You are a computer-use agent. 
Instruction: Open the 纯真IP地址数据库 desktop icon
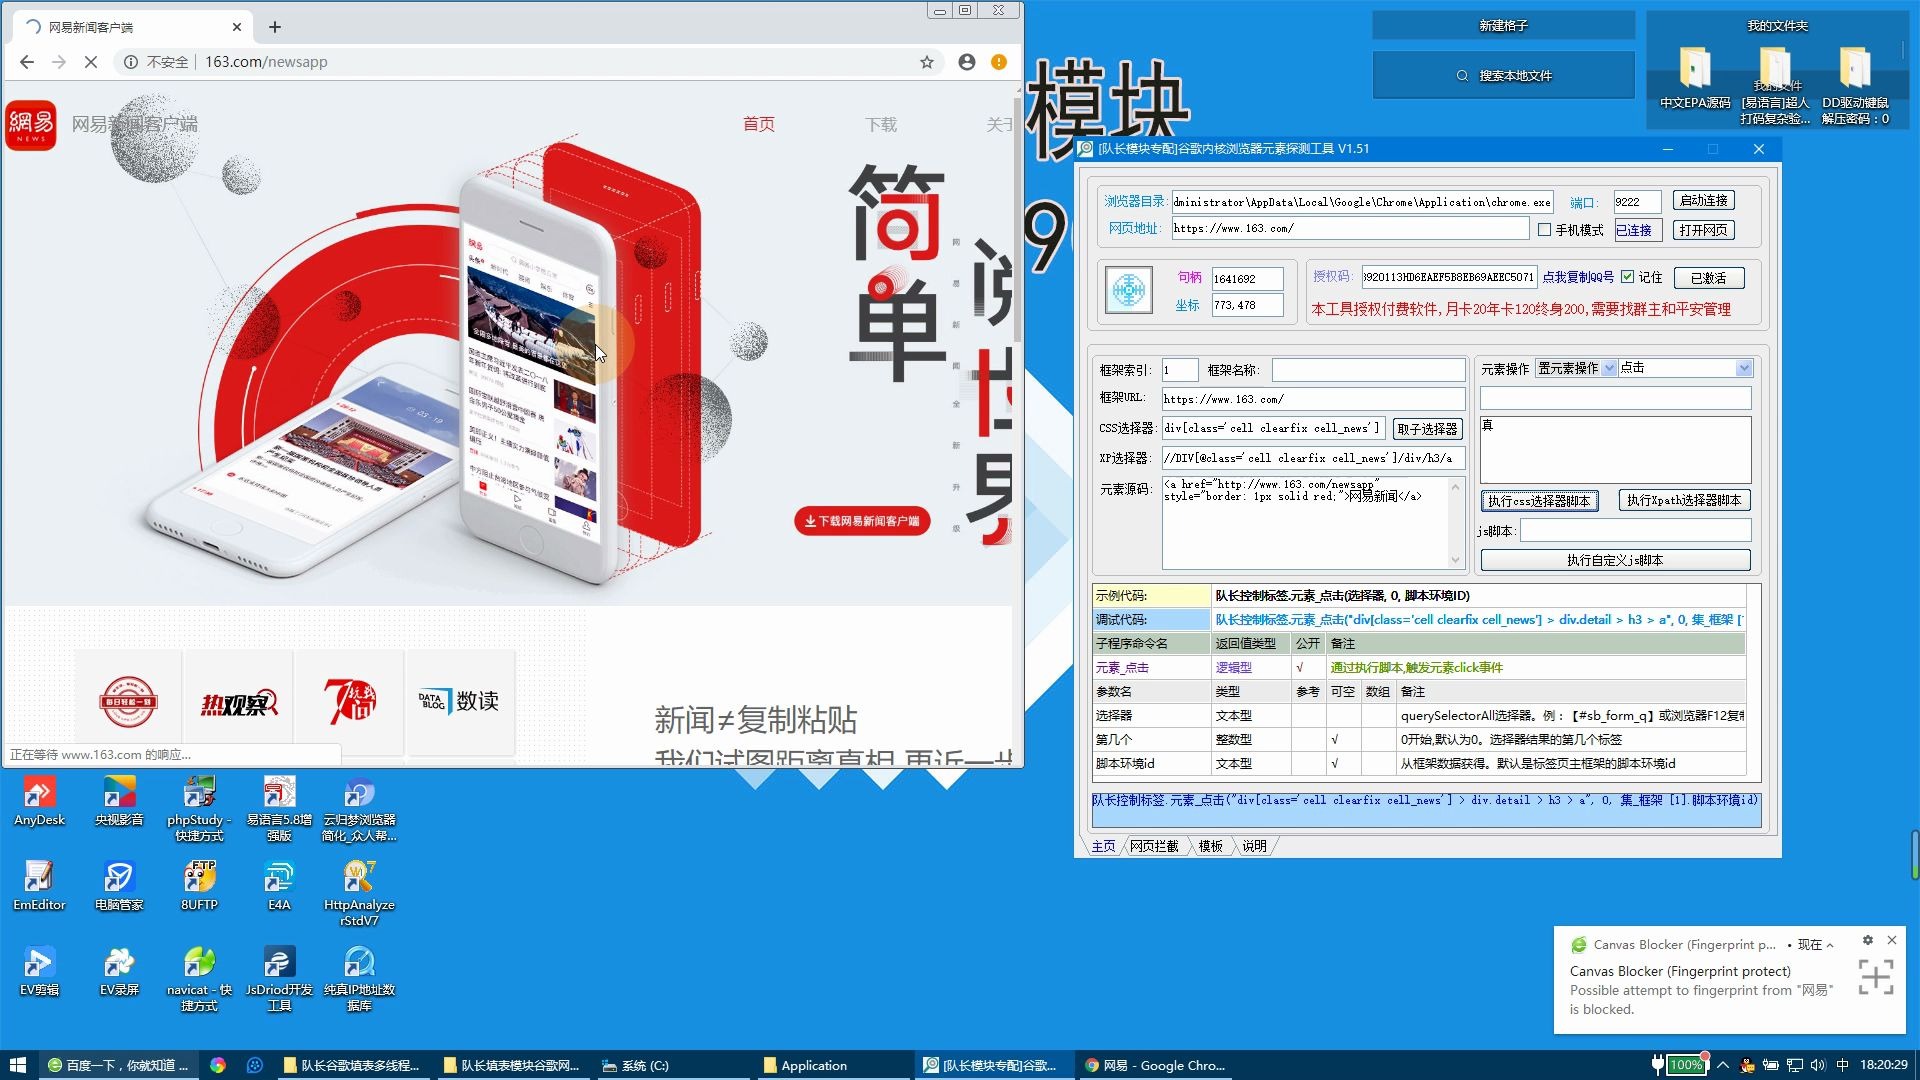point(359,979)
